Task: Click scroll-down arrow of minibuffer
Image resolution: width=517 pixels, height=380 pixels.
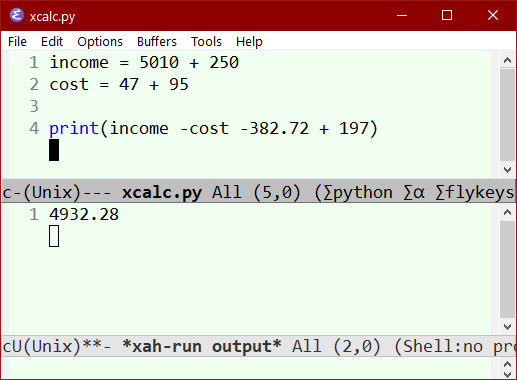Action: tap(507, 374)
